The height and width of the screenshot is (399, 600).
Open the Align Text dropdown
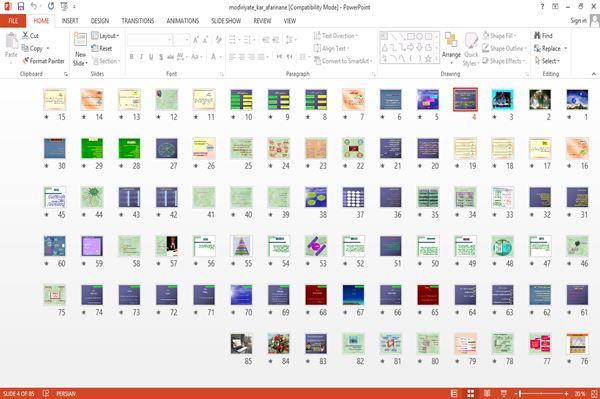(x=331, y=48)
